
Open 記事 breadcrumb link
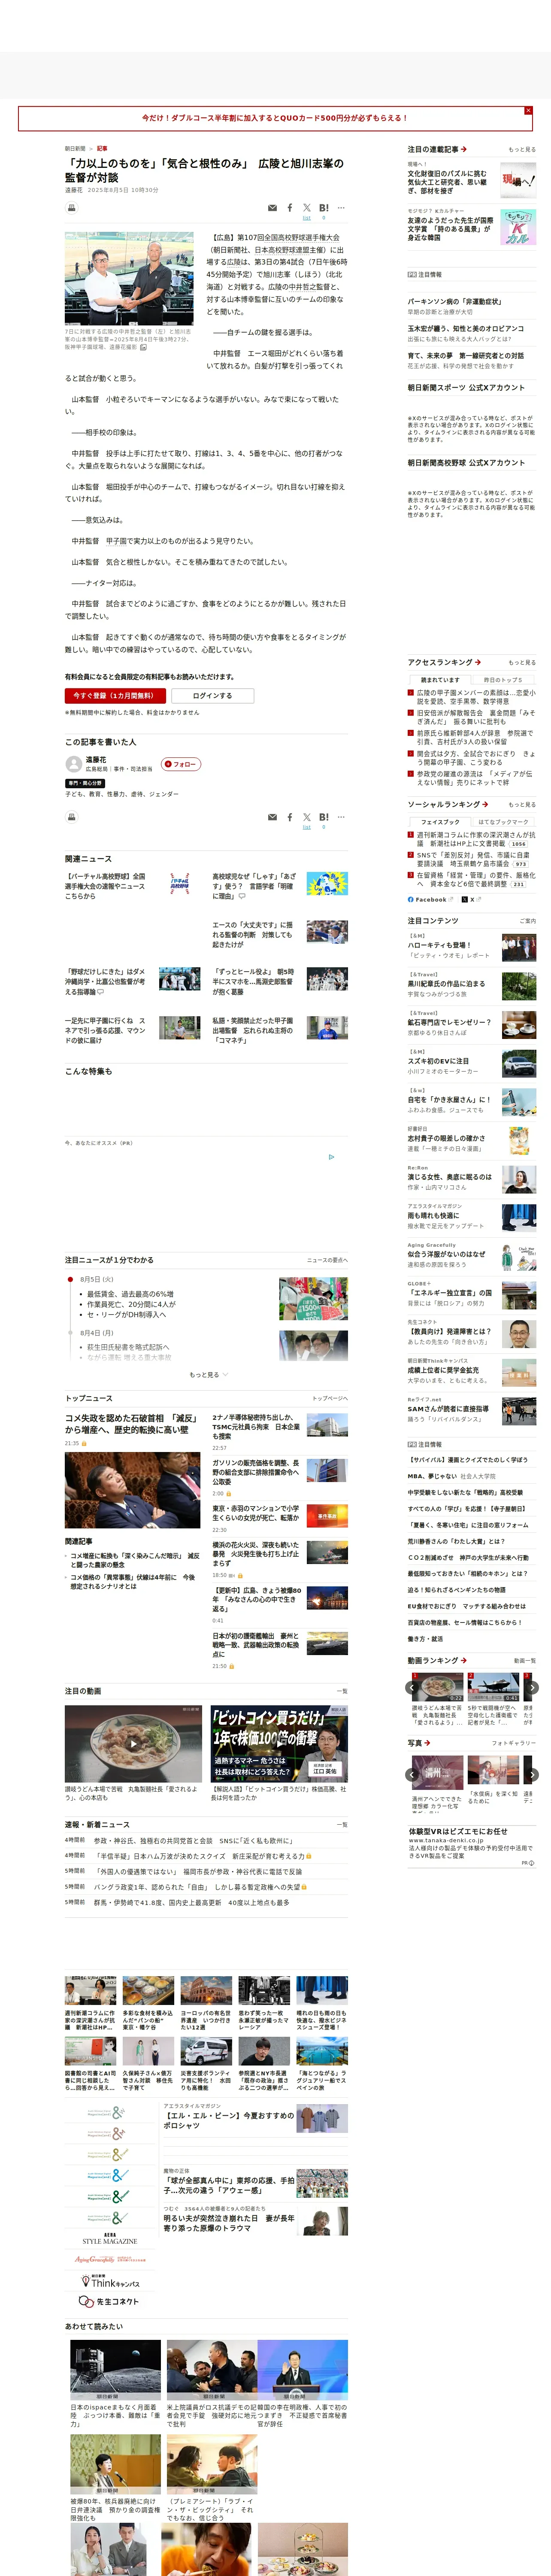click(x=102, y=148)
